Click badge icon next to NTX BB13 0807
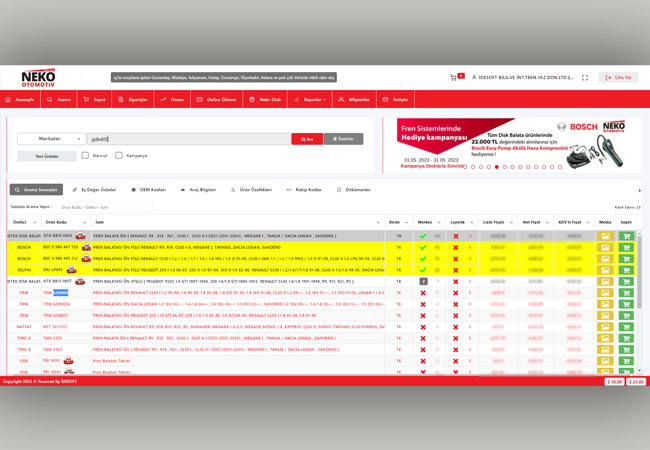Image resolution: width=650 pixels, height=450 pixels. [x=80, y=281]
